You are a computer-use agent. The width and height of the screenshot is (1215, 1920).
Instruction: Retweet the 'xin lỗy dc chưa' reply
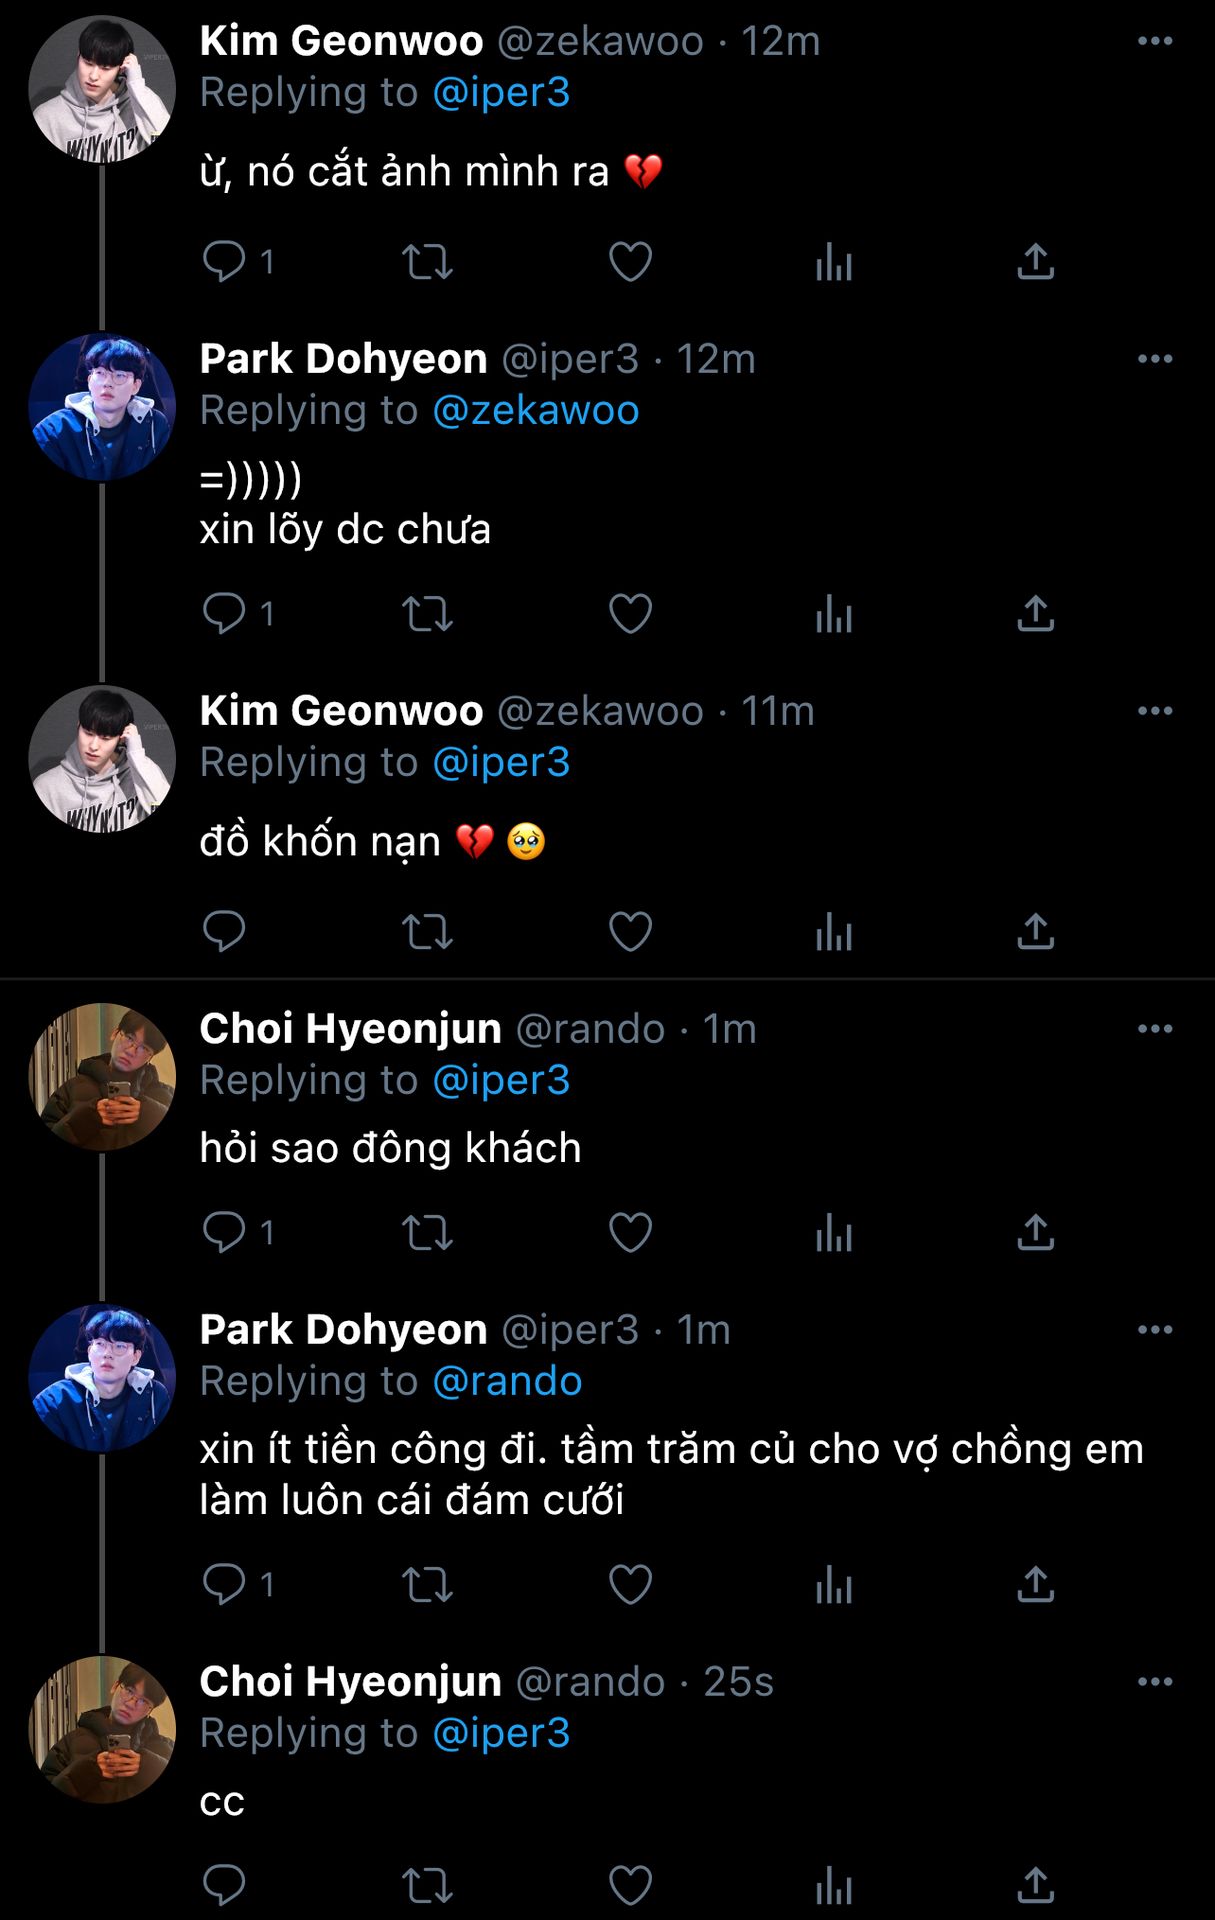coord(427,614)
